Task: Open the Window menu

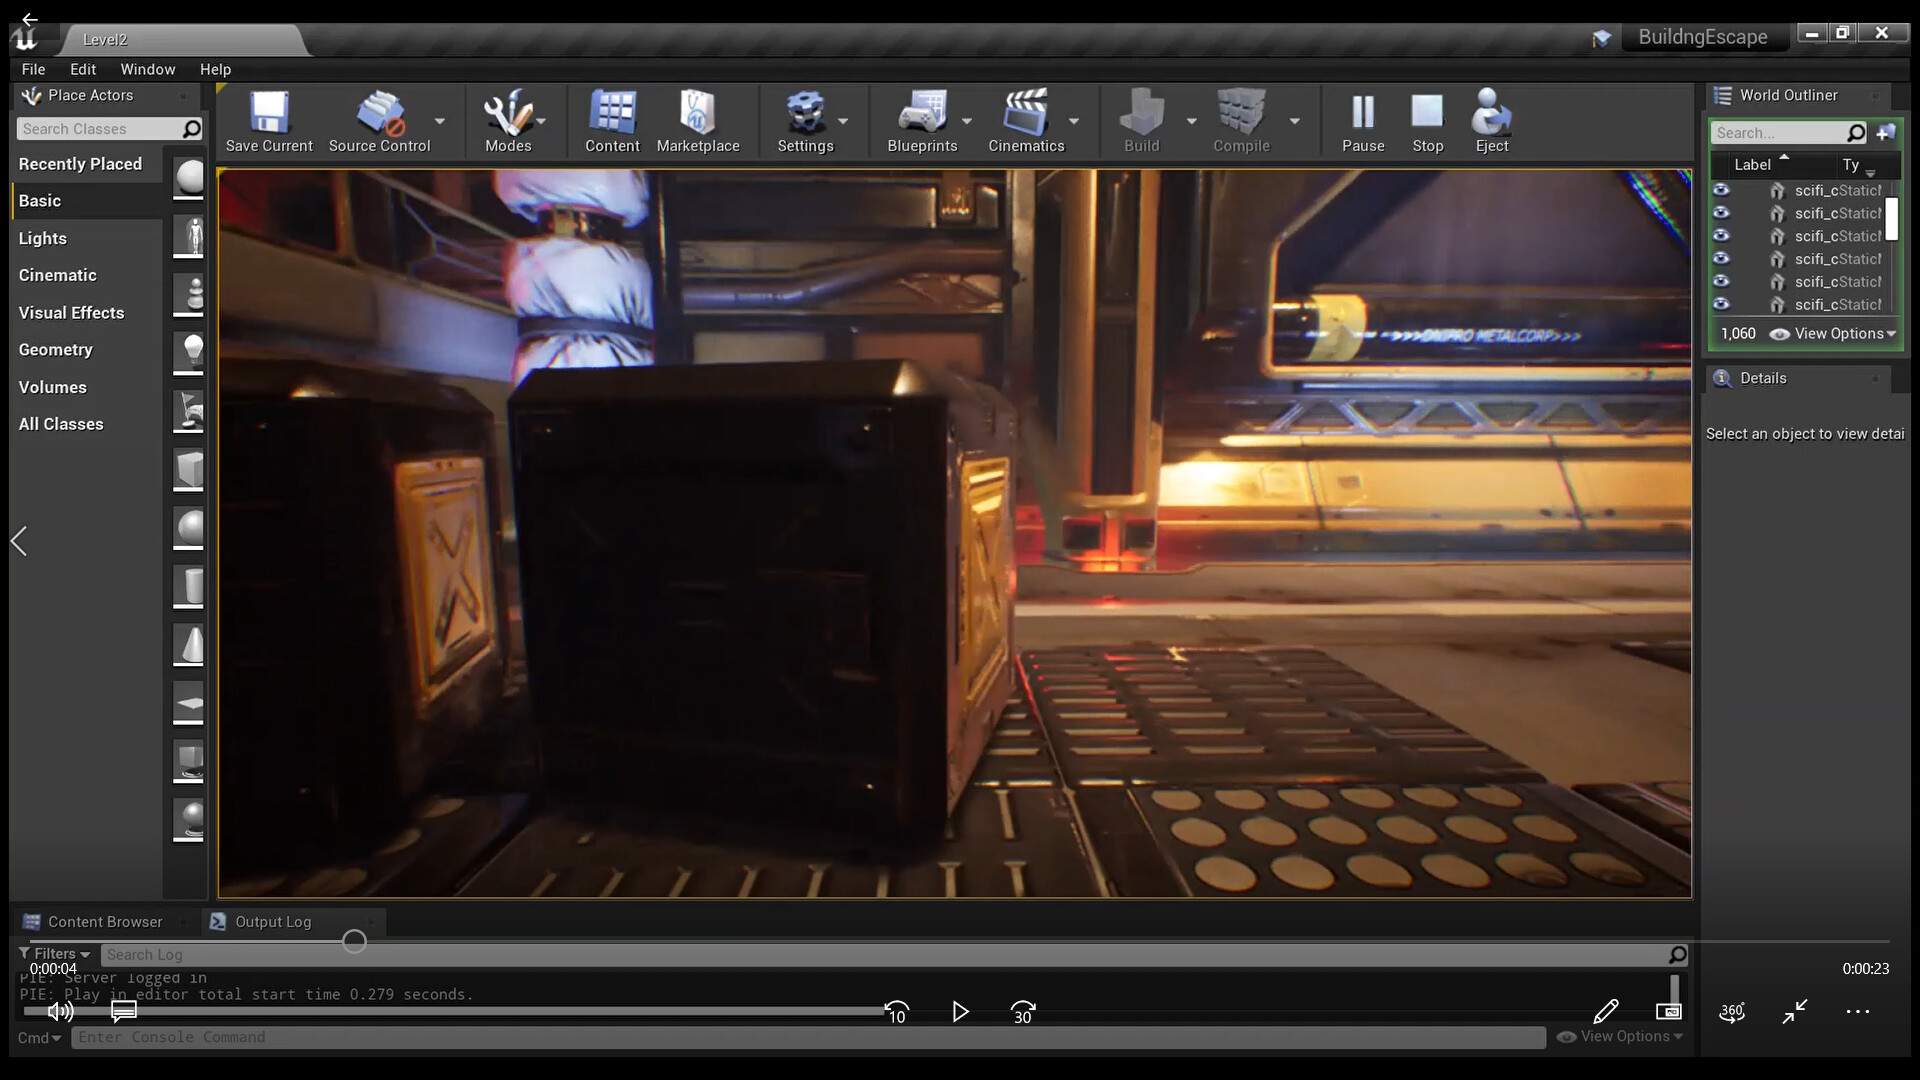Action: pyautogui.click(x=147, y=69)
